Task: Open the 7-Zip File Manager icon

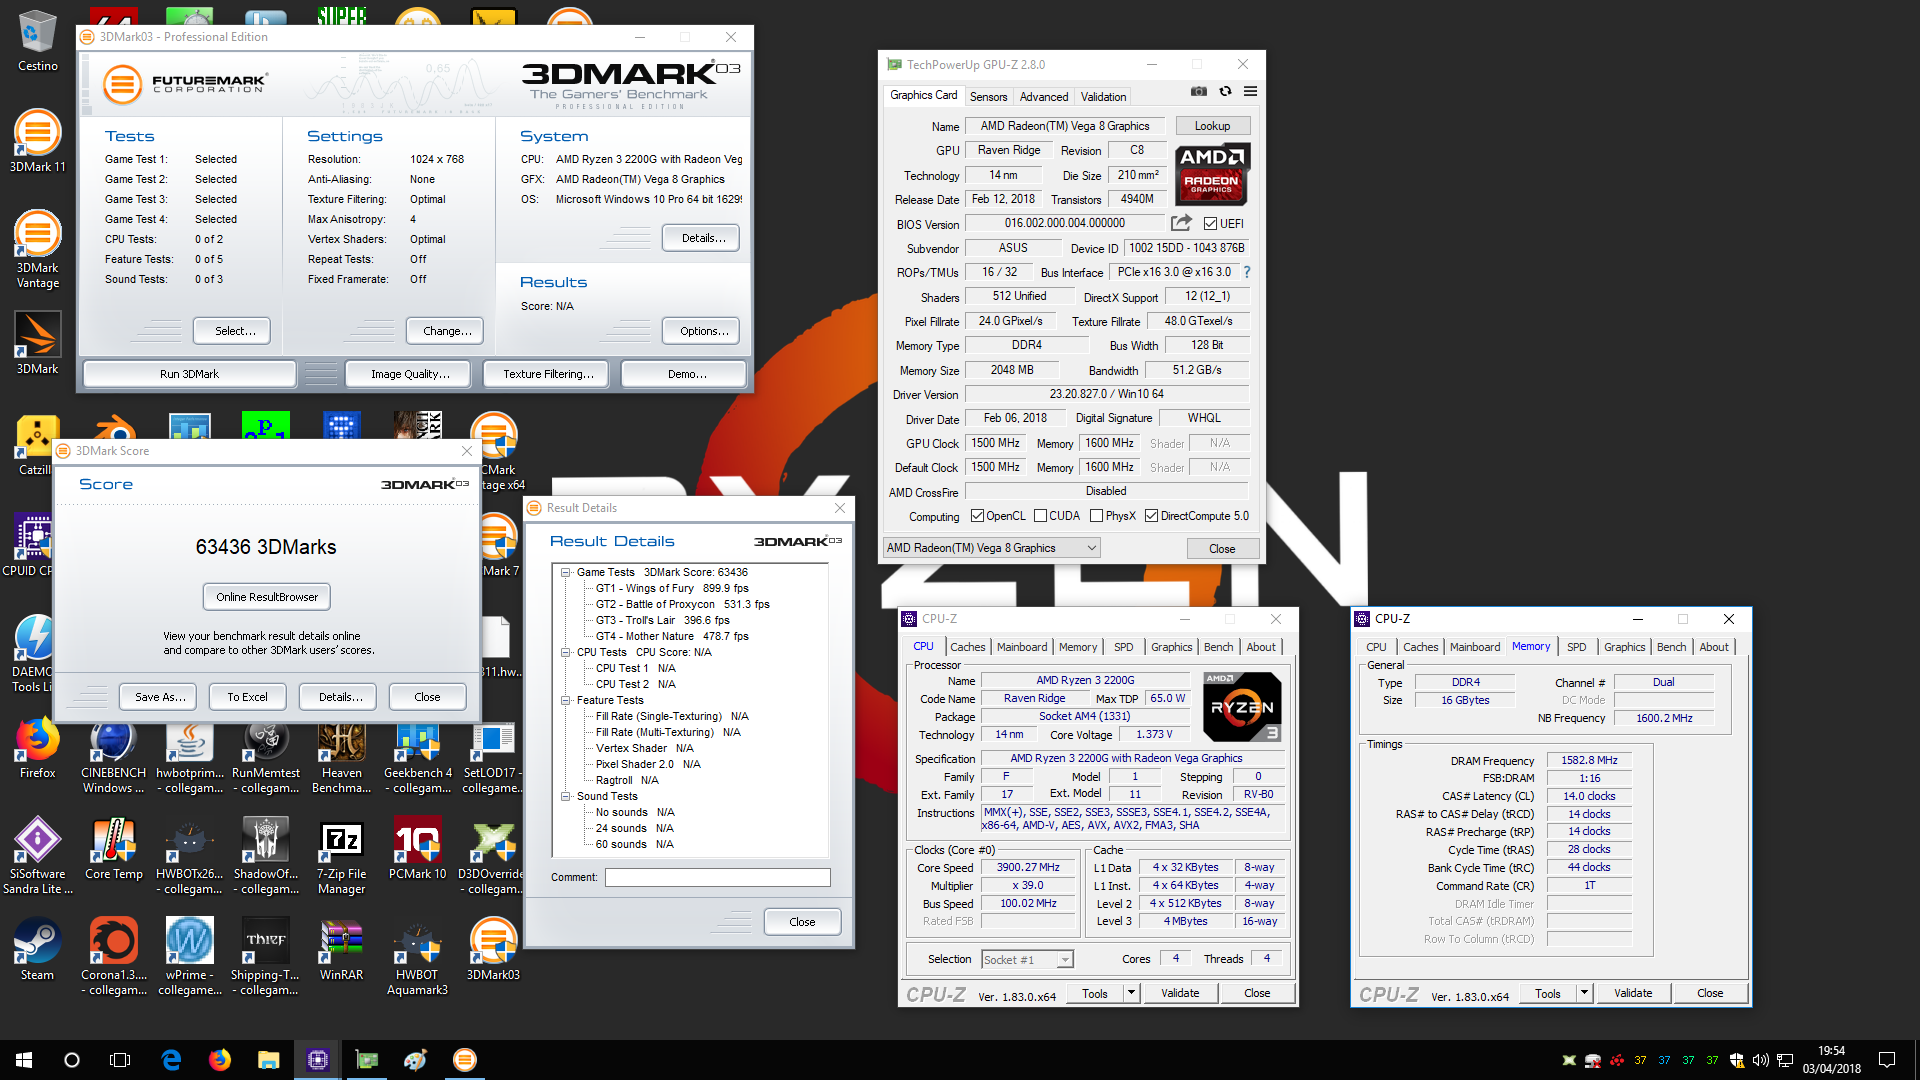Action: coord(341,857)
